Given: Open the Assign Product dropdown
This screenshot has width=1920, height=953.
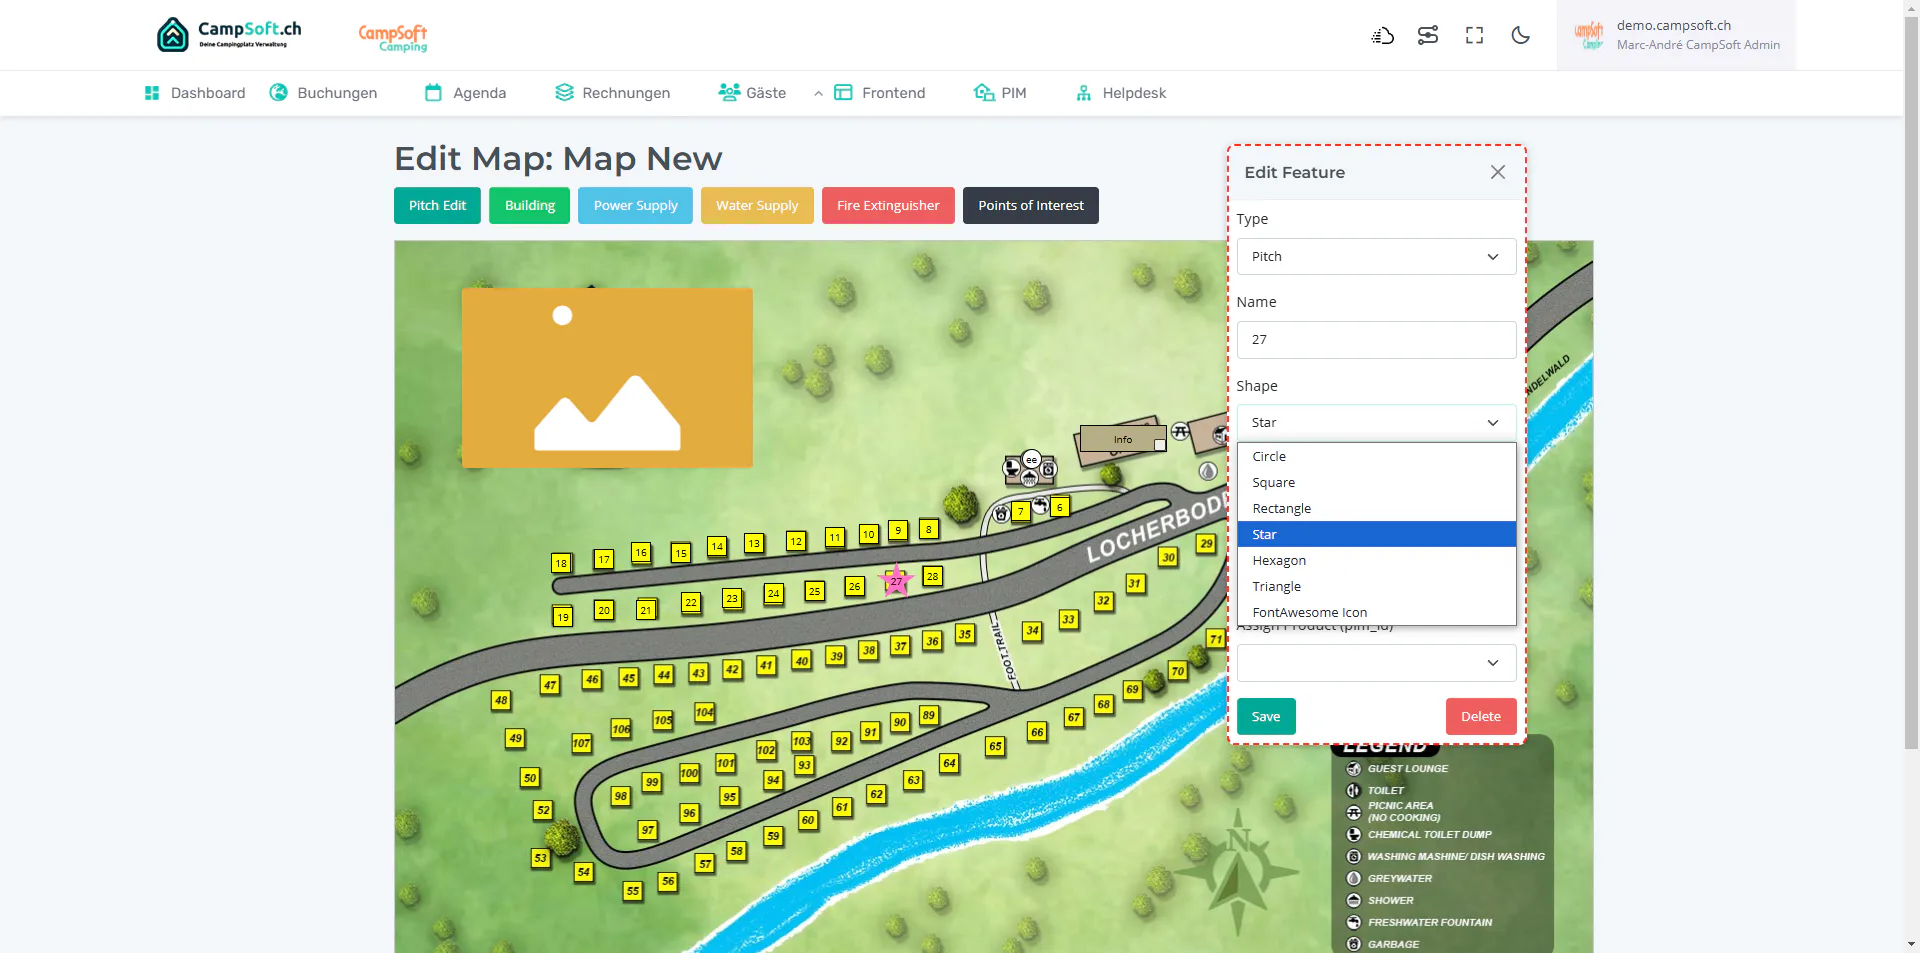Looking at the screenshot, I should tap(1376, 663).
